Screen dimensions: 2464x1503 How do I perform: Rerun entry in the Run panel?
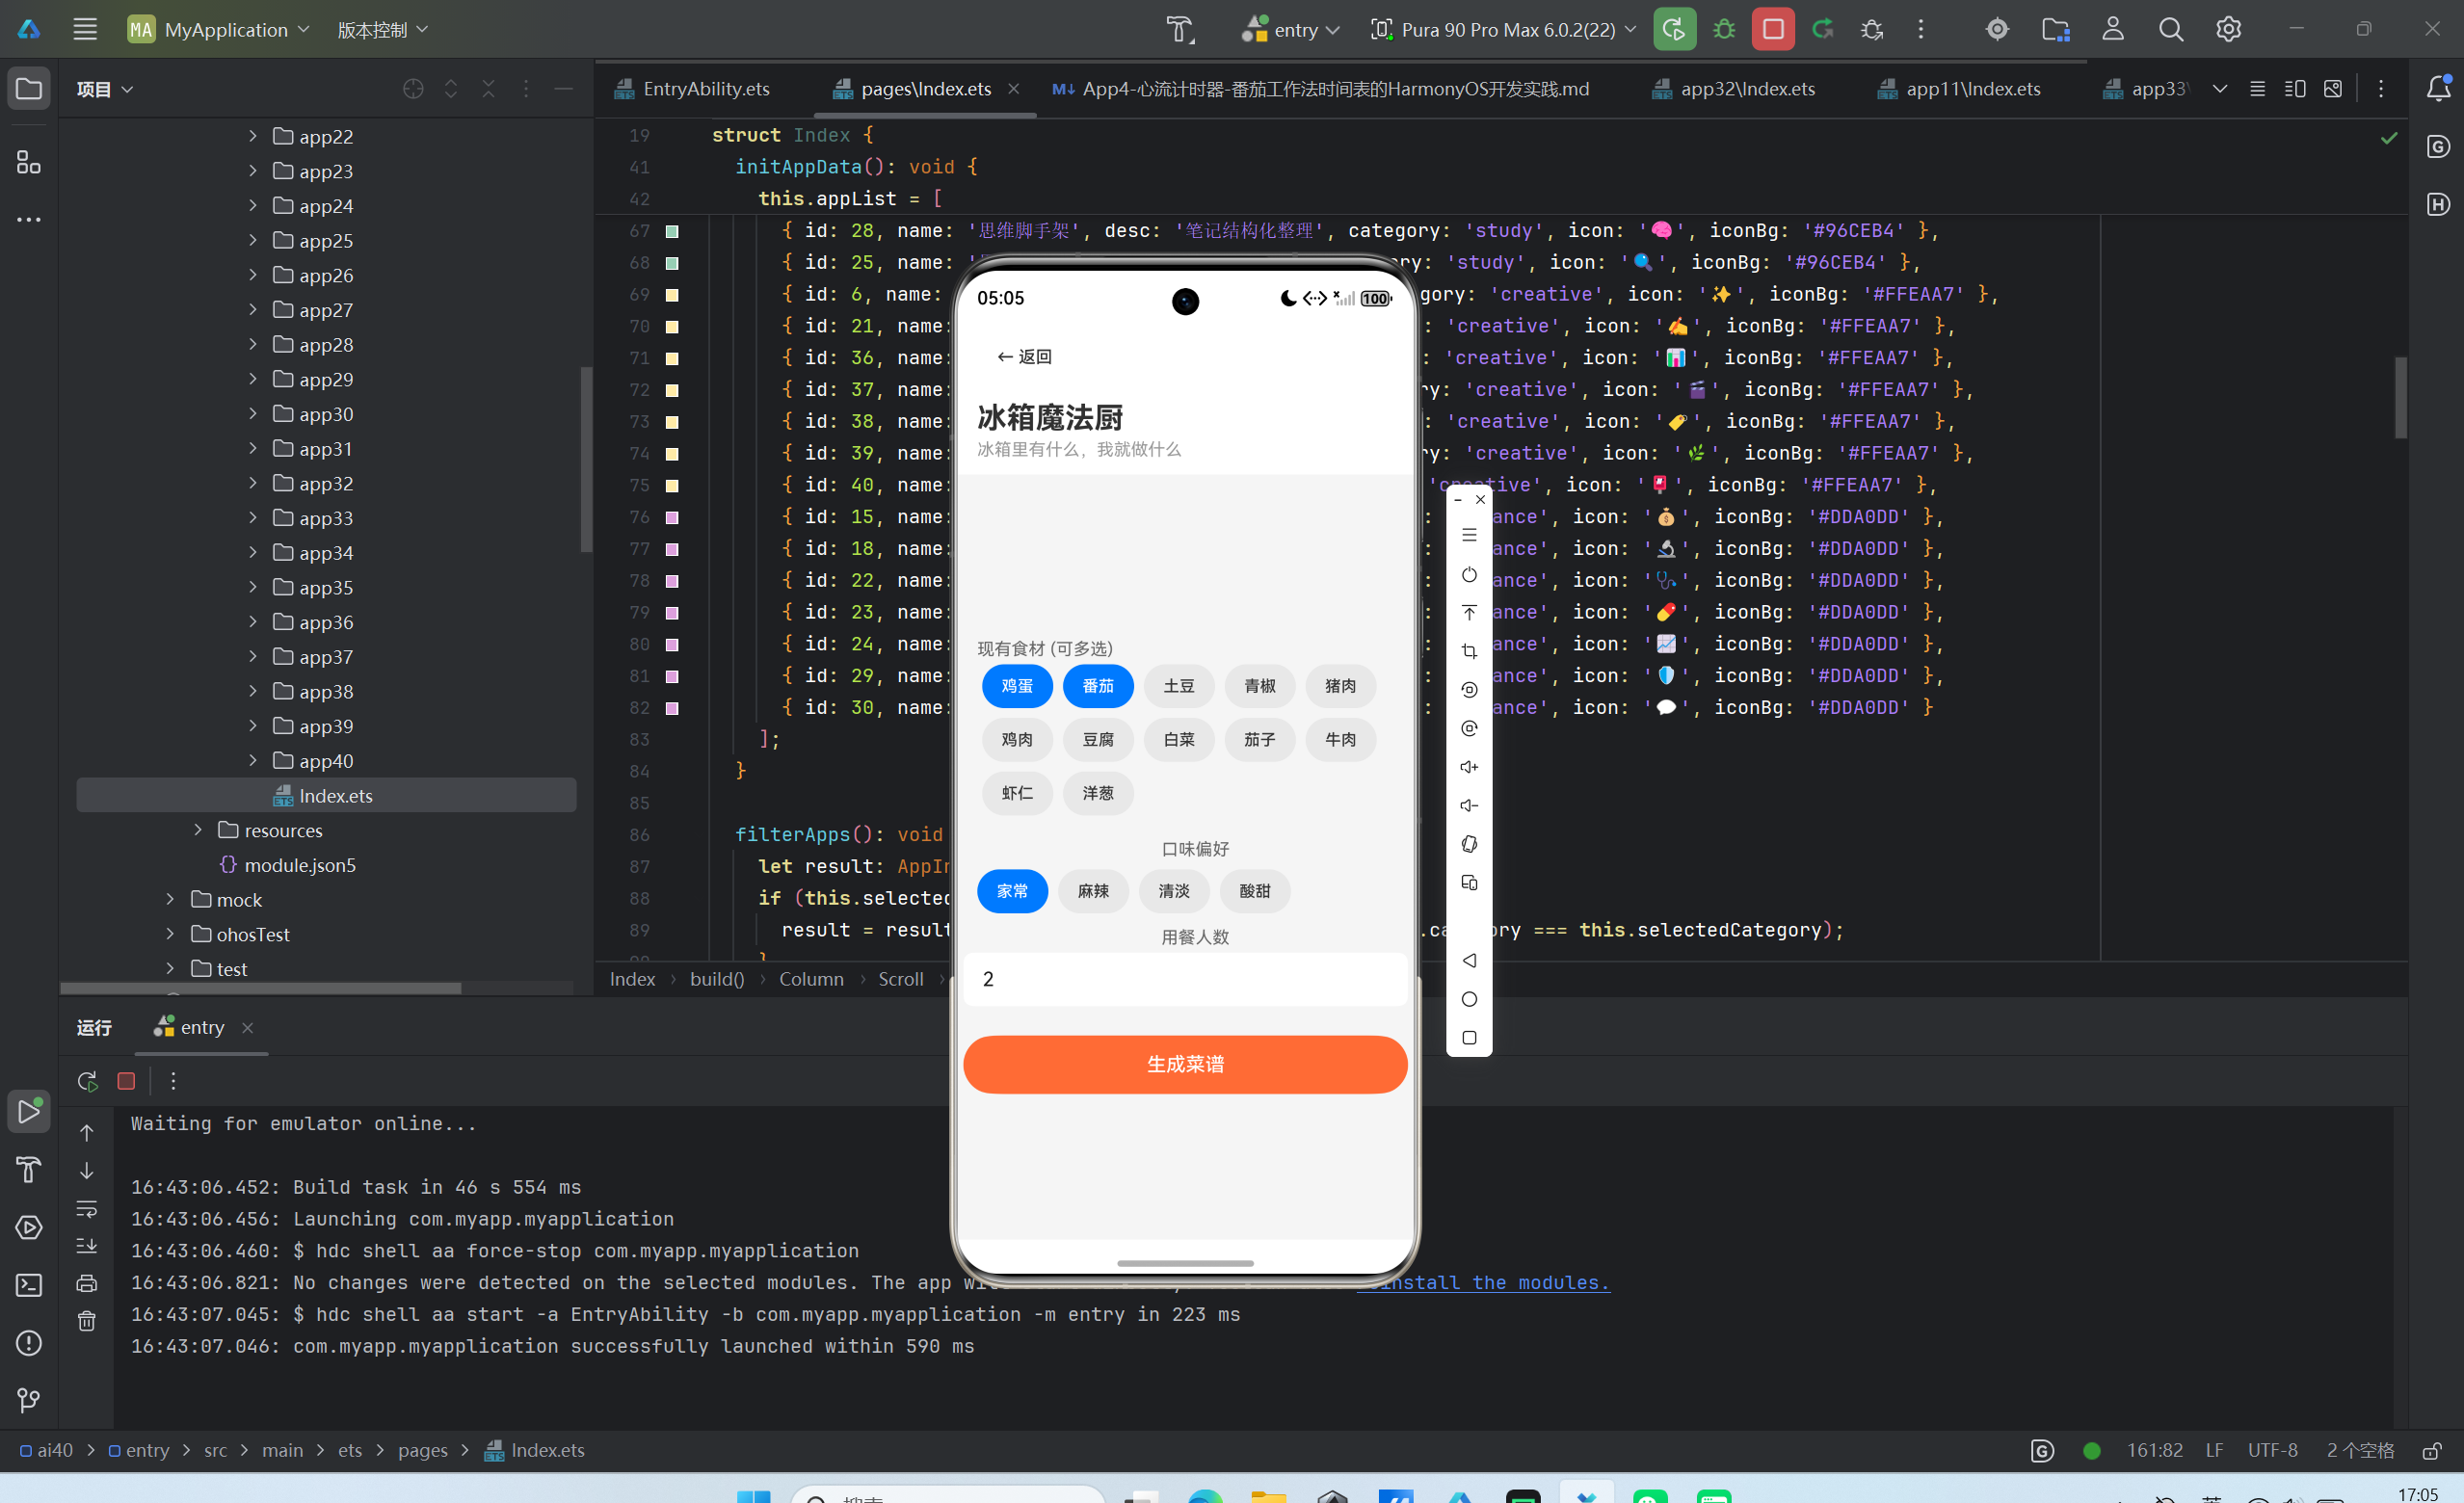click(87, 1081)
